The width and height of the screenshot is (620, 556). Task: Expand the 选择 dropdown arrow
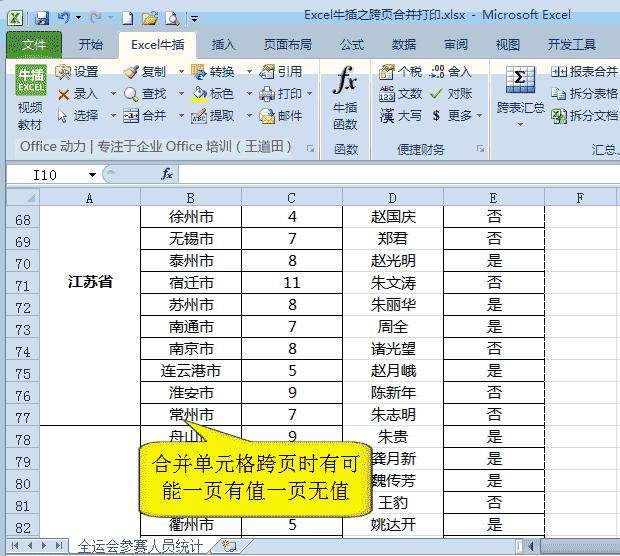tap(113, 116)
